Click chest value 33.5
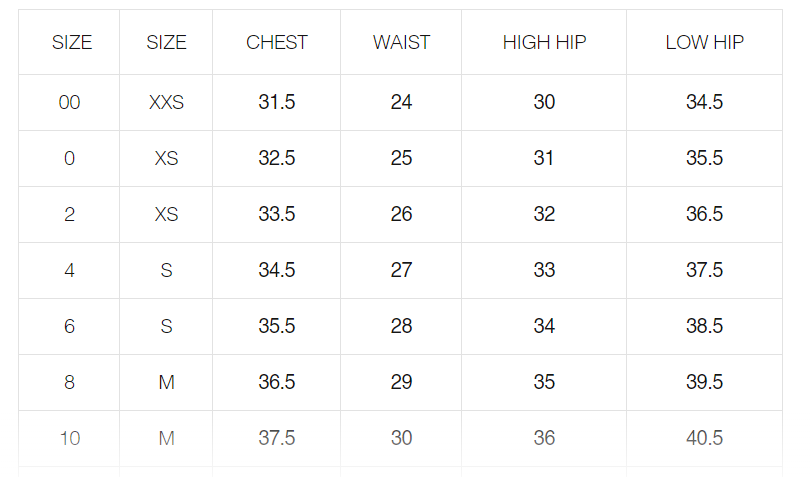 [277, 214]
